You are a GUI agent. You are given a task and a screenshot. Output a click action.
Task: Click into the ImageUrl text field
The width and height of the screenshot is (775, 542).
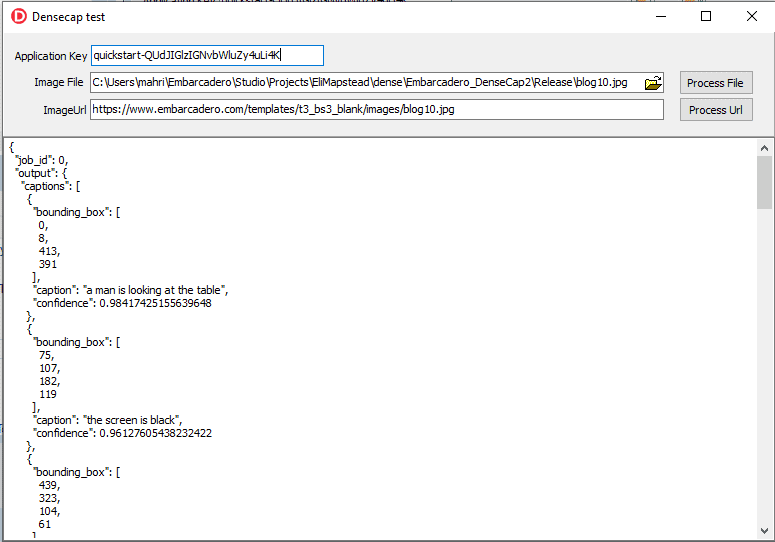point(377,109)
